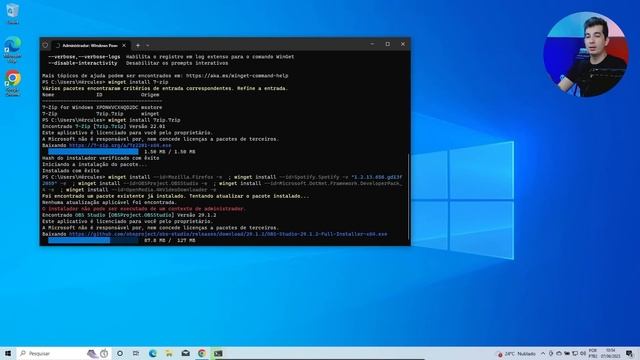Switch to Google Chrome on the taskbar
The width and height of the screenshot is (640, 360).
coord(202,353)
